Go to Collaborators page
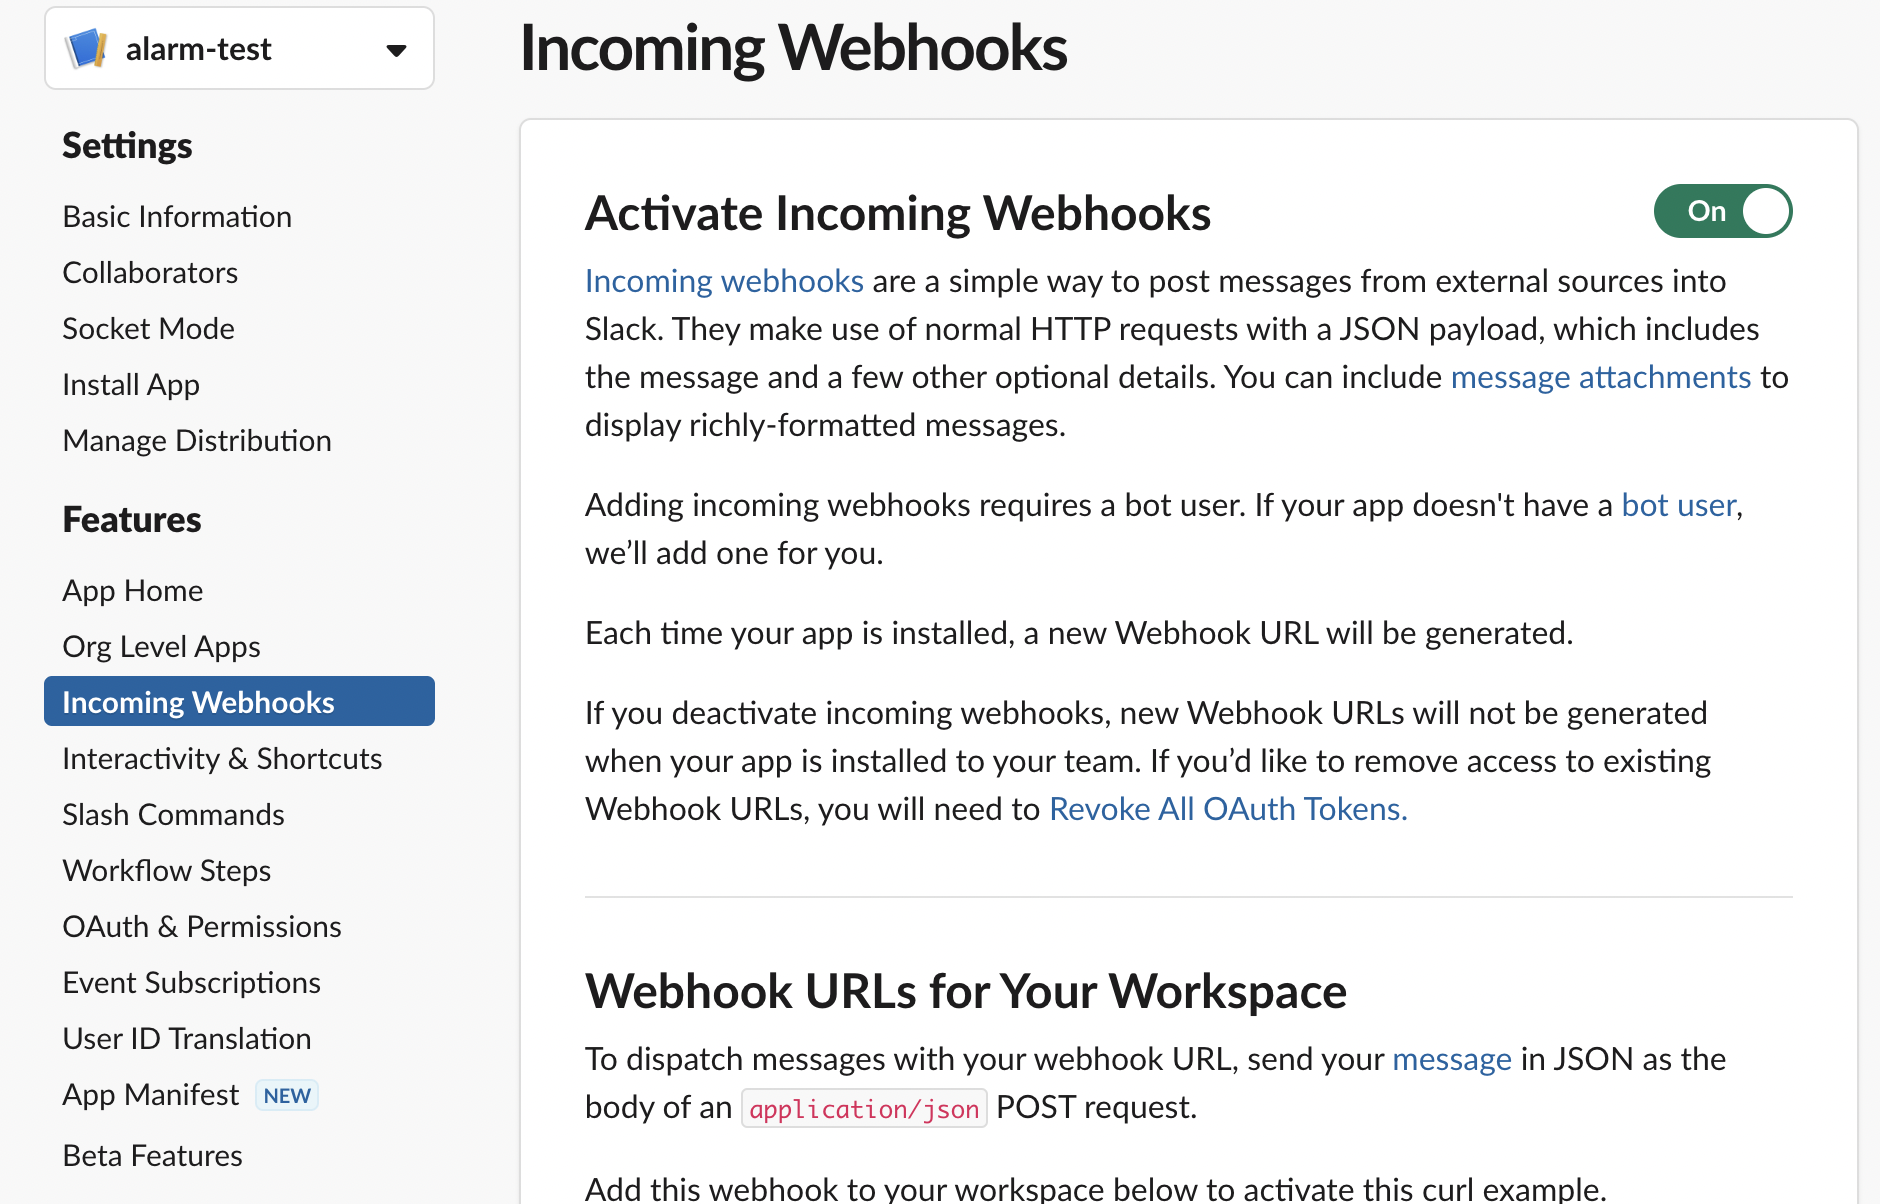This screenshot has height=1204, width=1880. click(x=150, y=273)
